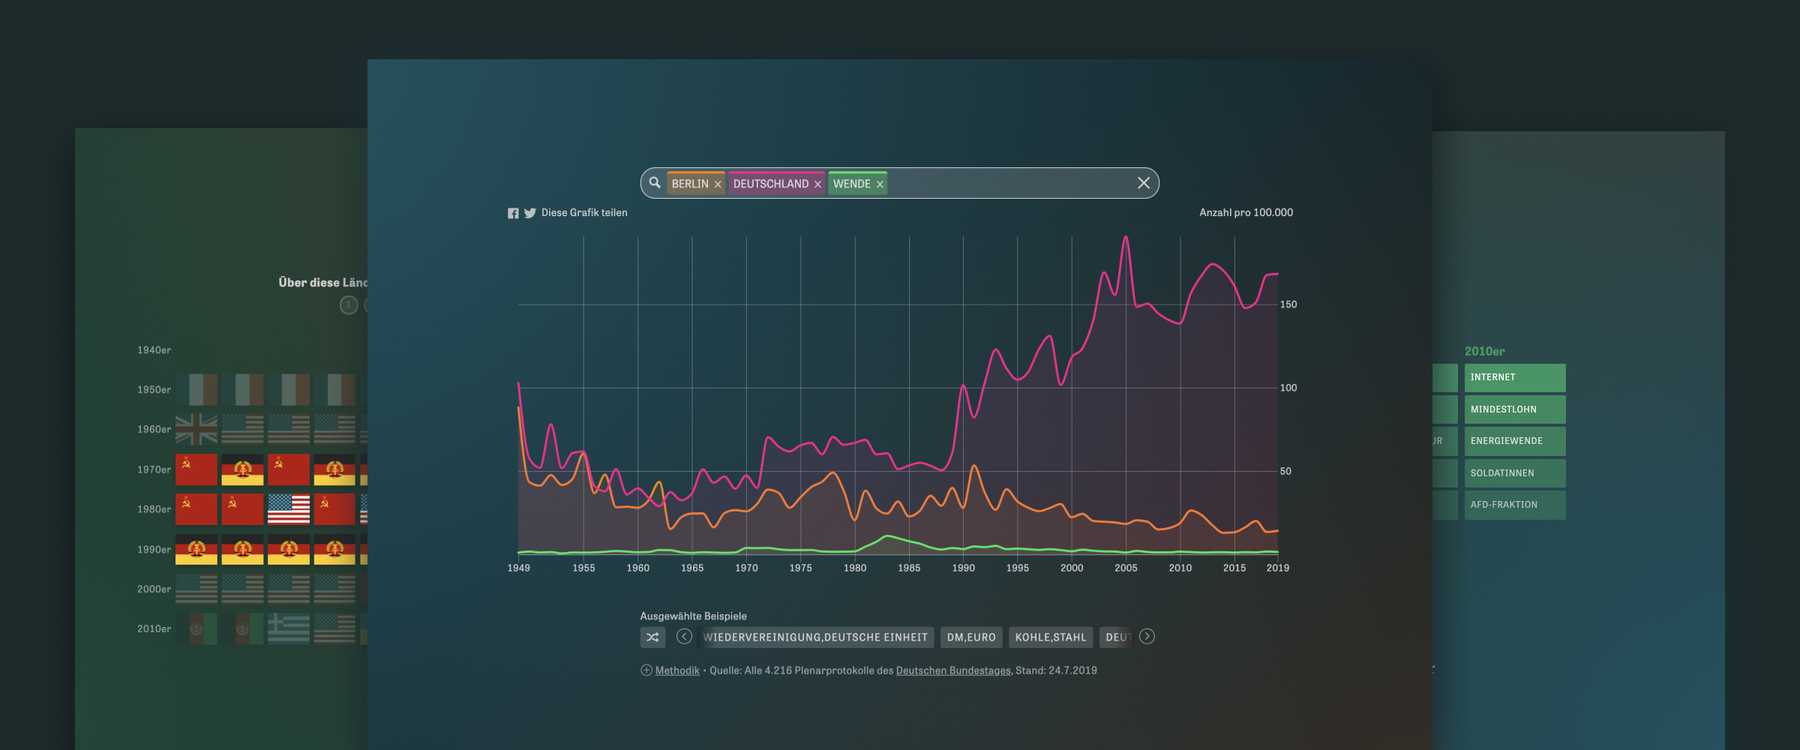Select the KOHLE,STAHL example
1800x750 pixels.
(x=1050, y=637)
